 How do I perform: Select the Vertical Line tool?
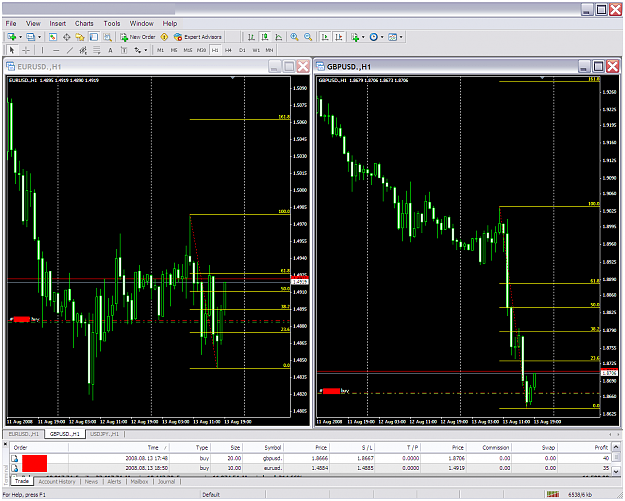point(42,50)
